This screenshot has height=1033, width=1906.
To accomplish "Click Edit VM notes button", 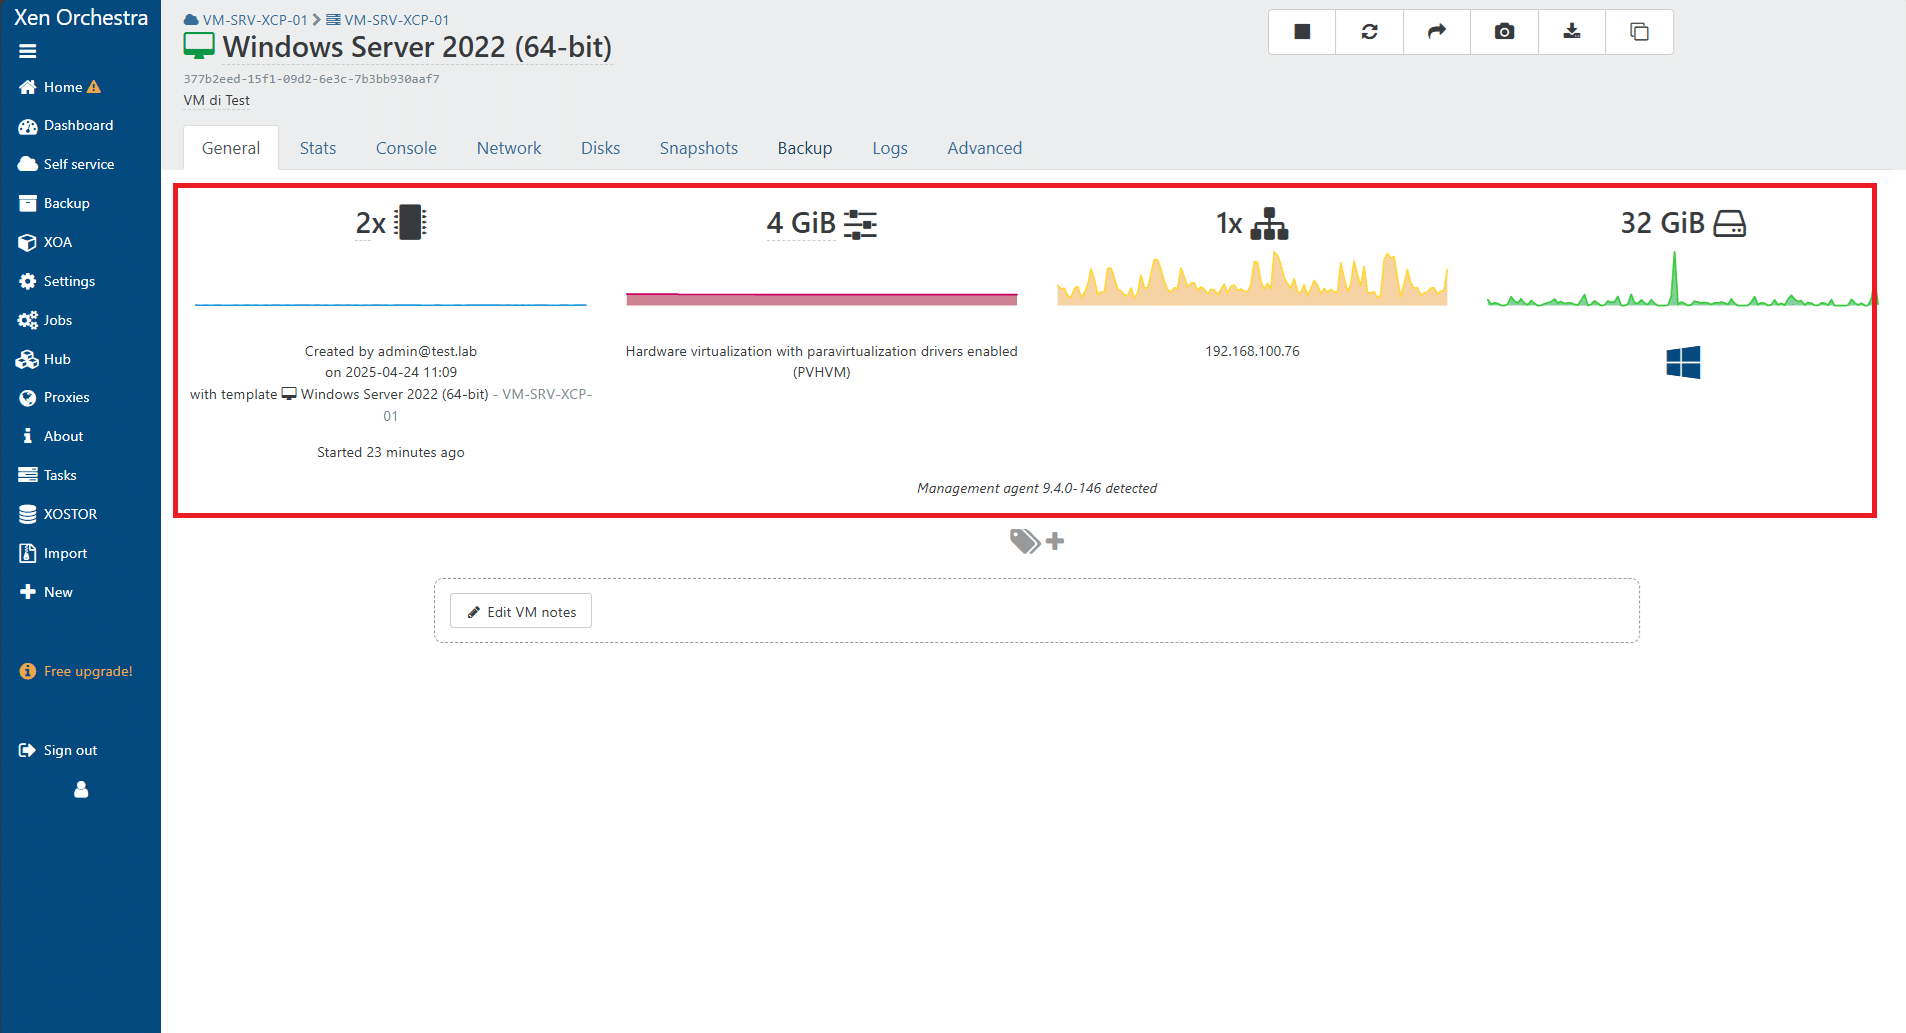I will (x=521, y=611).
